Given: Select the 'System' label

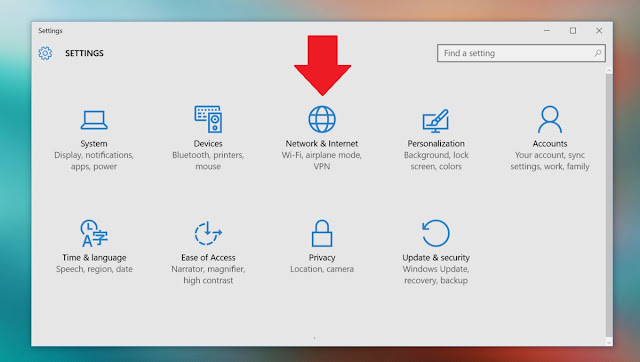Looking at the screenshot, I should click(x=94, y=144).
